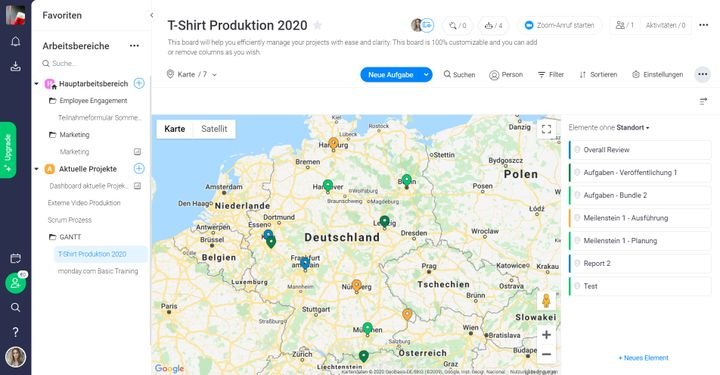Switch map to Karte view
Viewport: 720px width, 375px height.
pyautogui.click(x=174, y=129)
